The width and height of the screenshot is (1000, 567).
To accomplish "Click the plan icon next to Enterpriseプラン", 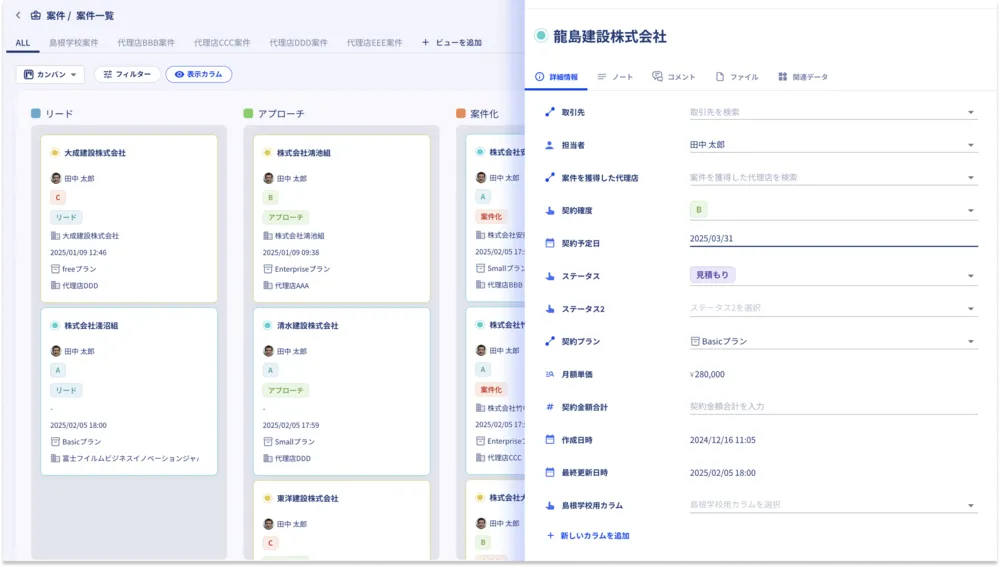I will pyautogui.click(x=268, y=269).
